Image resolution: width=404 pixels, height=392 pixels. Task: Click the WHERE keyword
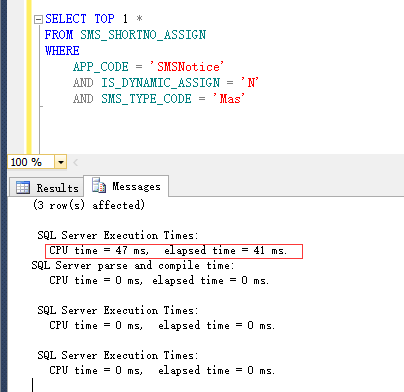point(62,51)
